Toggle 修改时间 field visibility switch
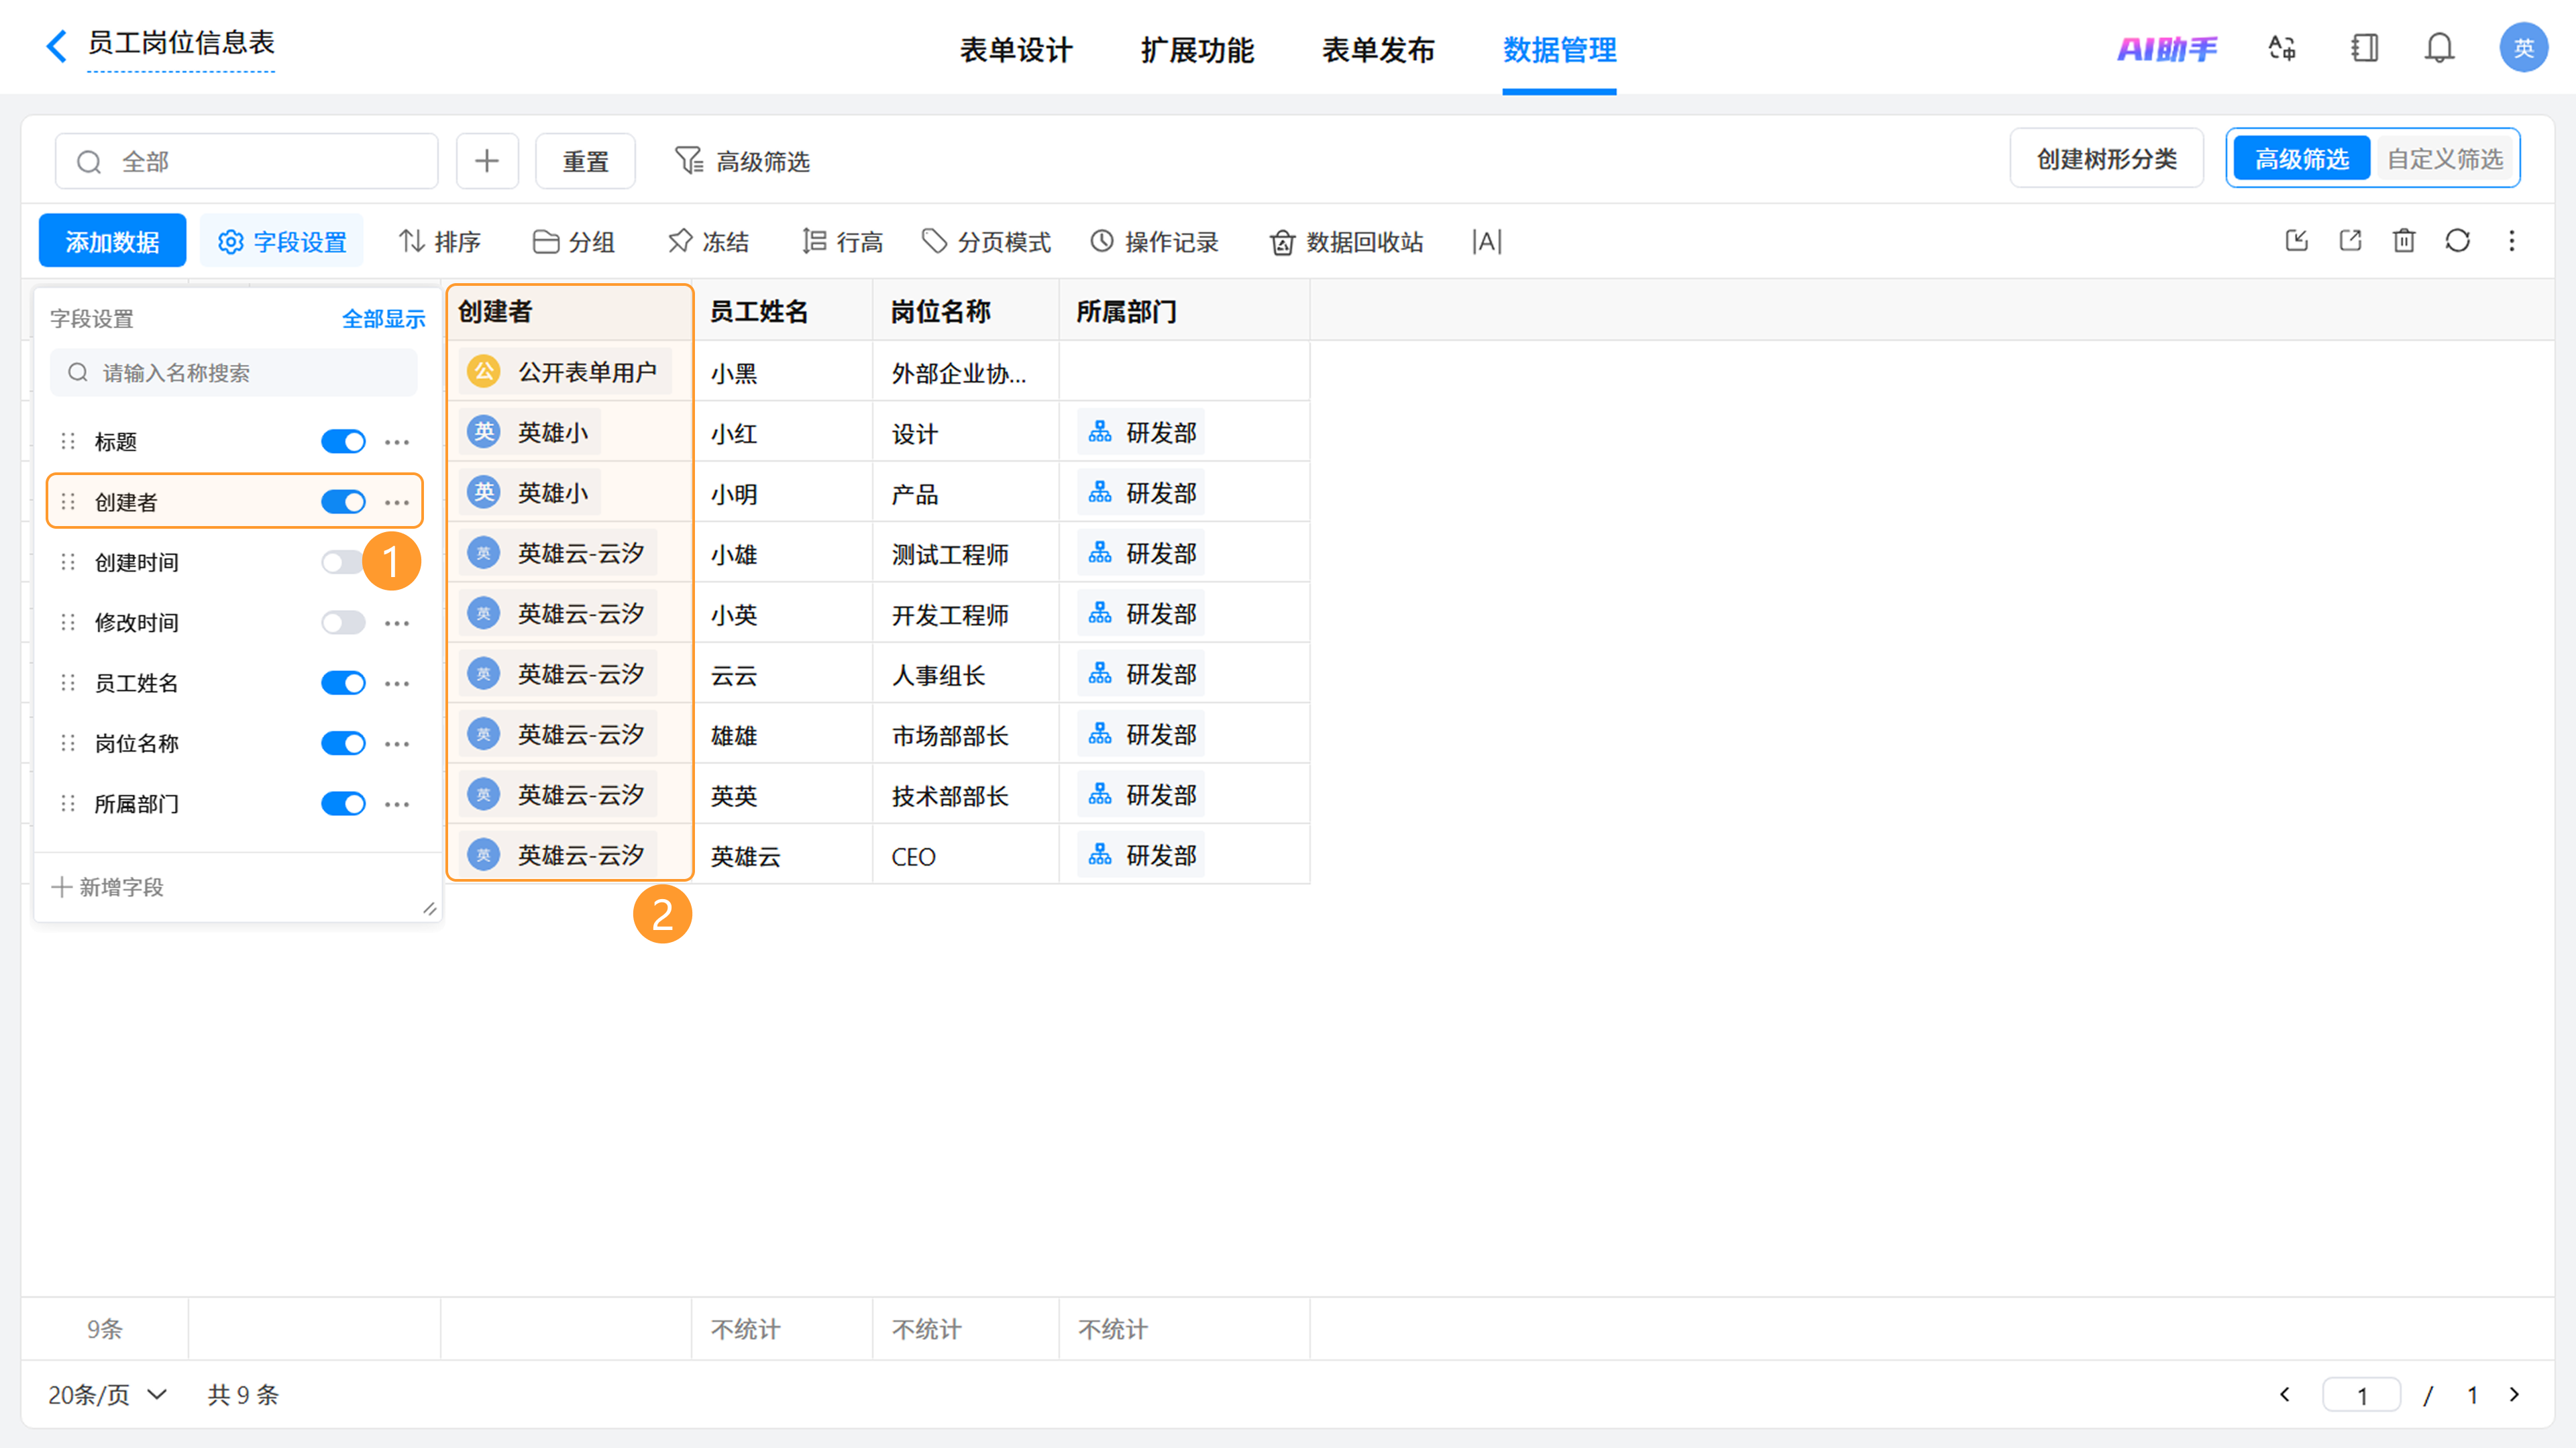The image size is (2576, 1448). click(343, 622)
